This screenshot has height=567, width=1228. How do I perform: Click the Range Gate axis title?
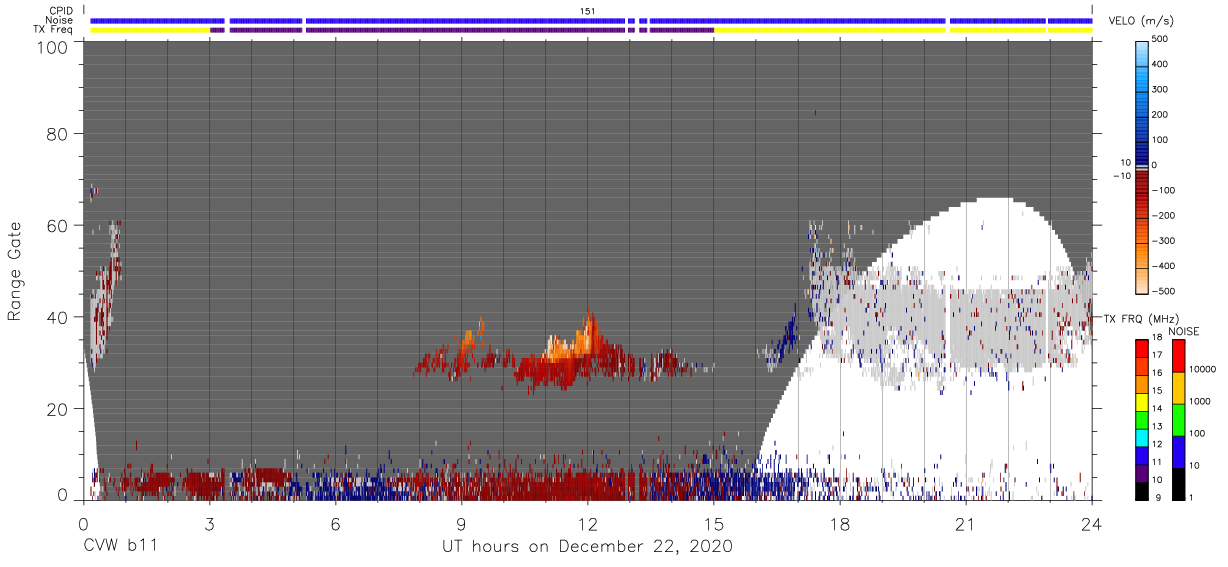pyautogui.click(x=15, y=271)
